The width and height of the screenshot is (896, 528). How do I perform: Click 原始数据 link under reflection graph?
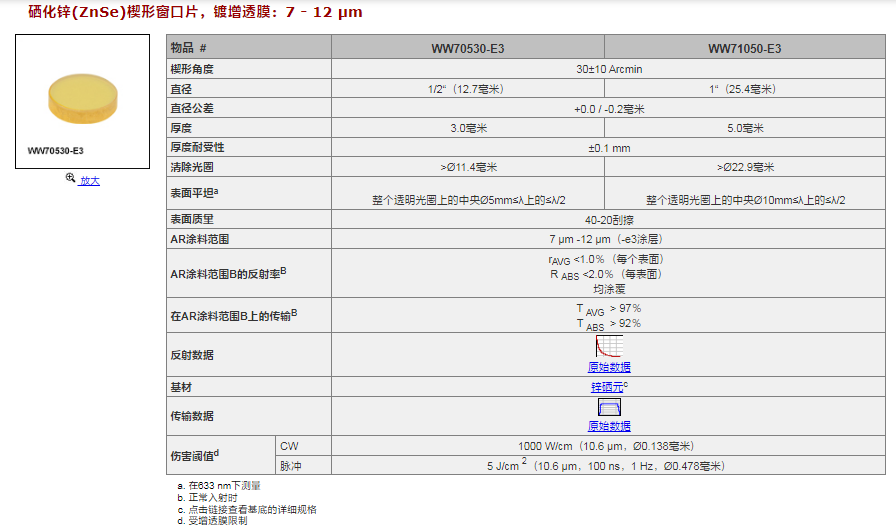(609, 368)
